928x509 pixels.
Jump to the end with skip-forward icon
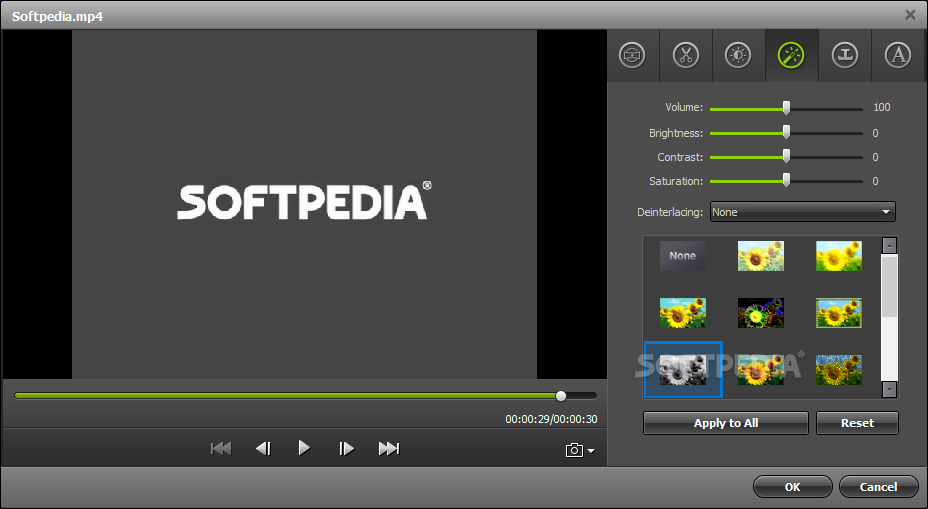tap(389, 449)
